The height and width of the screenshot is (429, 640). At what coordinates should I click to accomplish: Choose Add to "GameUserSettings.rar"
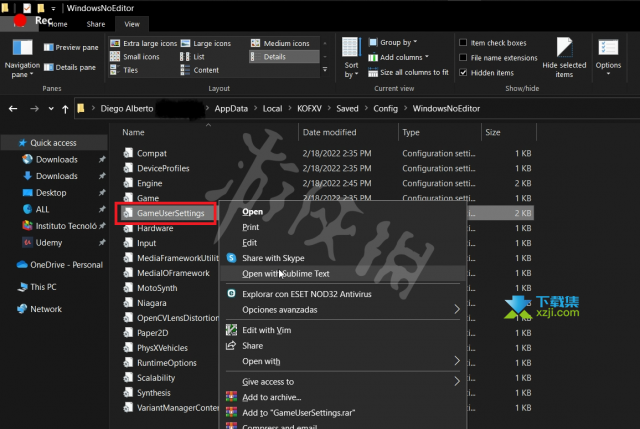pos(298,413)
